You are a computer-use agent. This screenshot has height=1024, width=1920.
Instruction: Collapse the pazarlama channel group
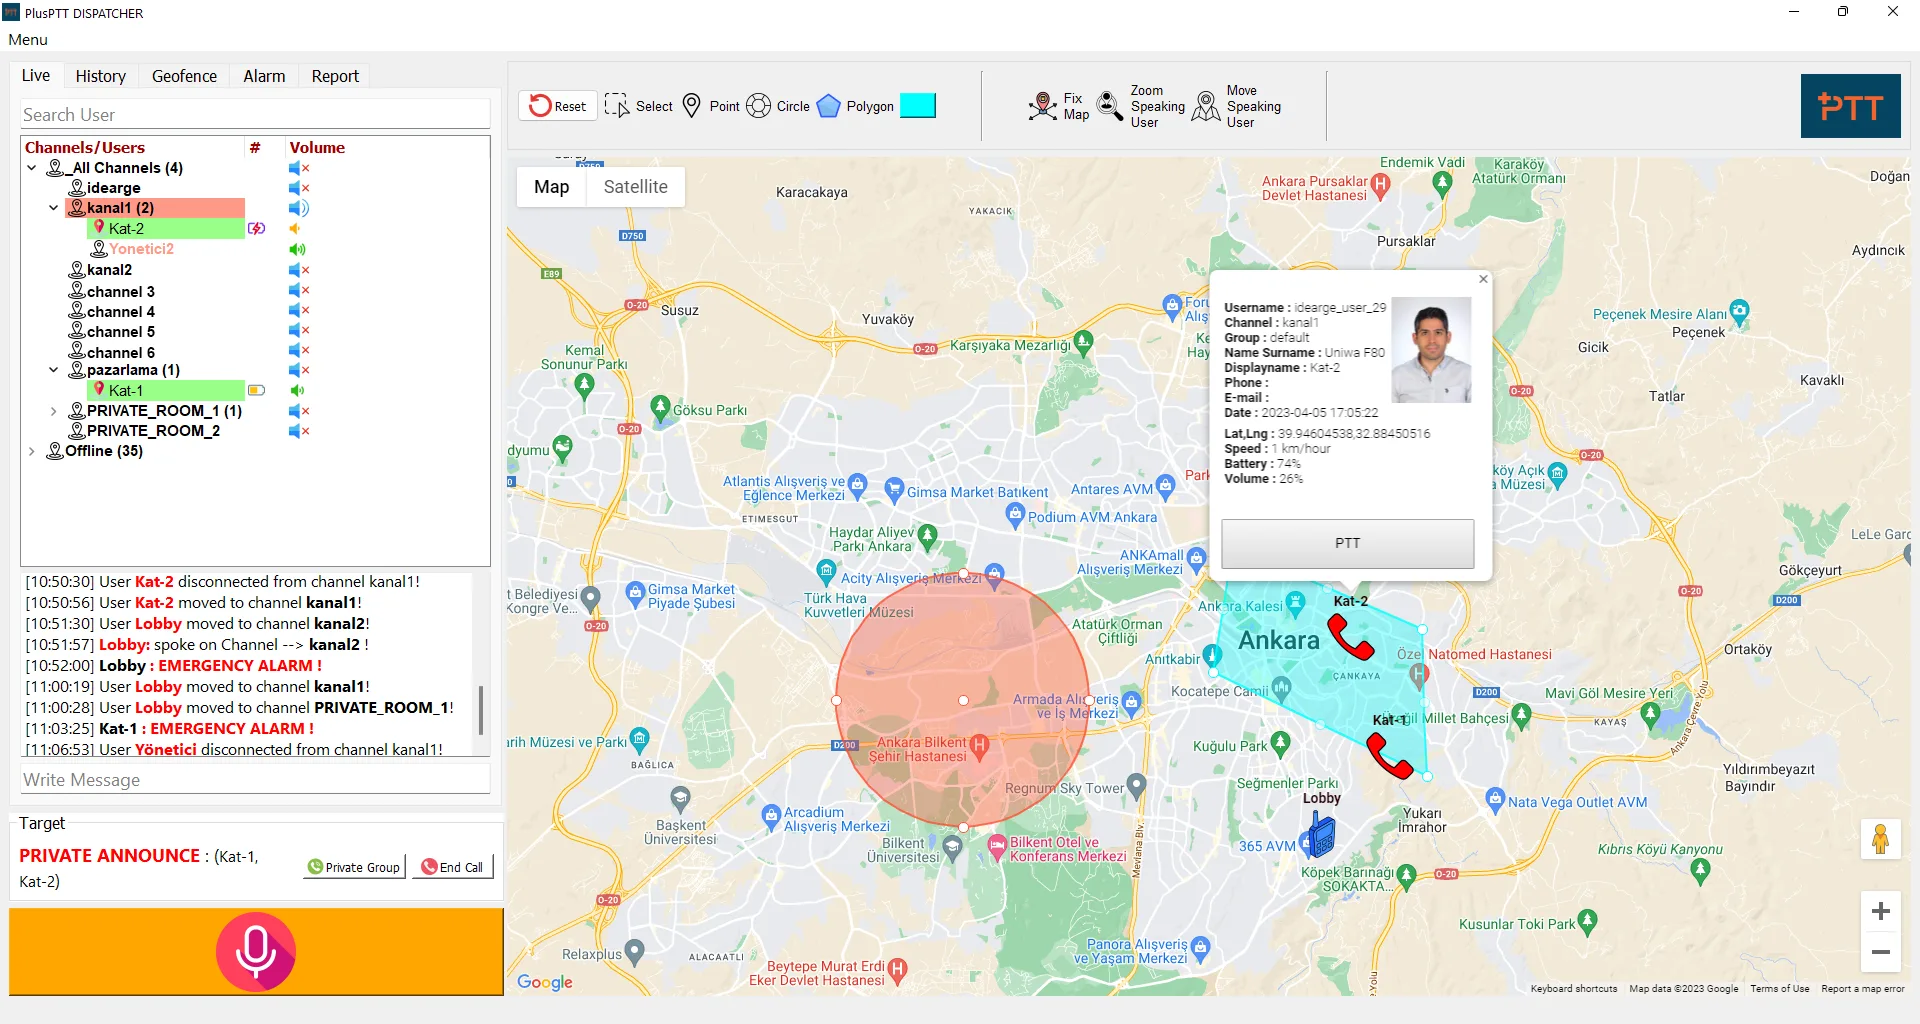54,370
